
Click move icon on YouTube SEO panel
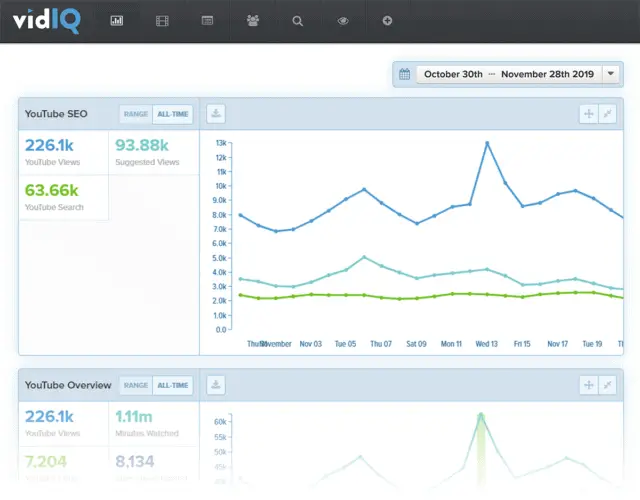[589, 114]
